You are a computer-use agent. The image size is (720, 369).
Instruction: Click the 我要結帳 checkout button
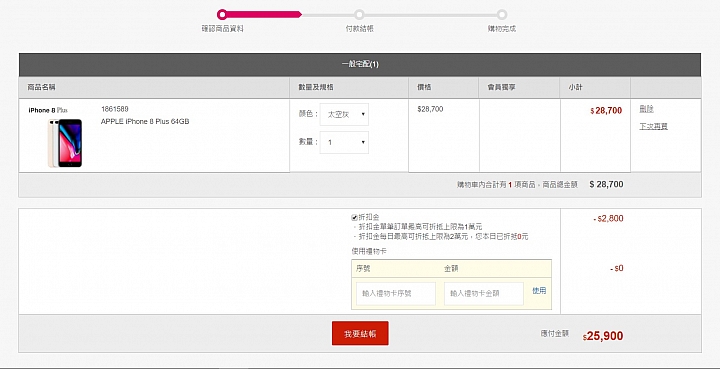click(x=360, y=333)
